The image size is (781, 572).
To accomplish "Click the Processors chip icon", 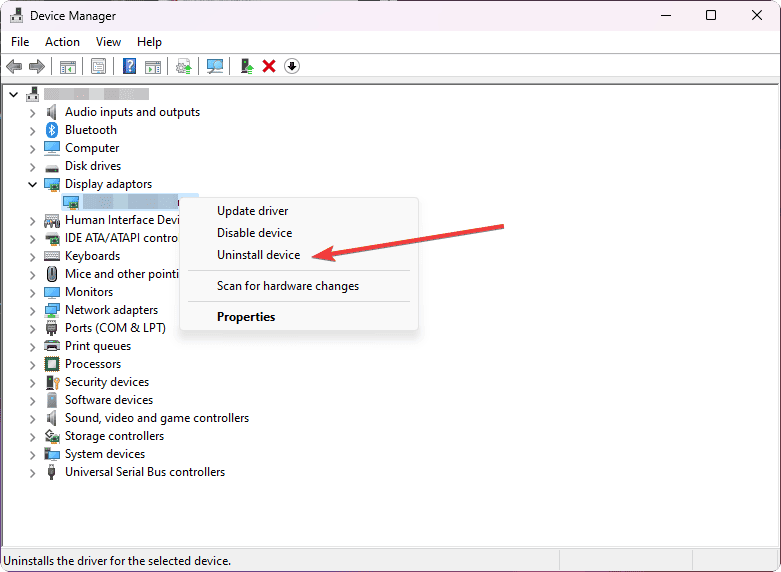I will 52,364.
